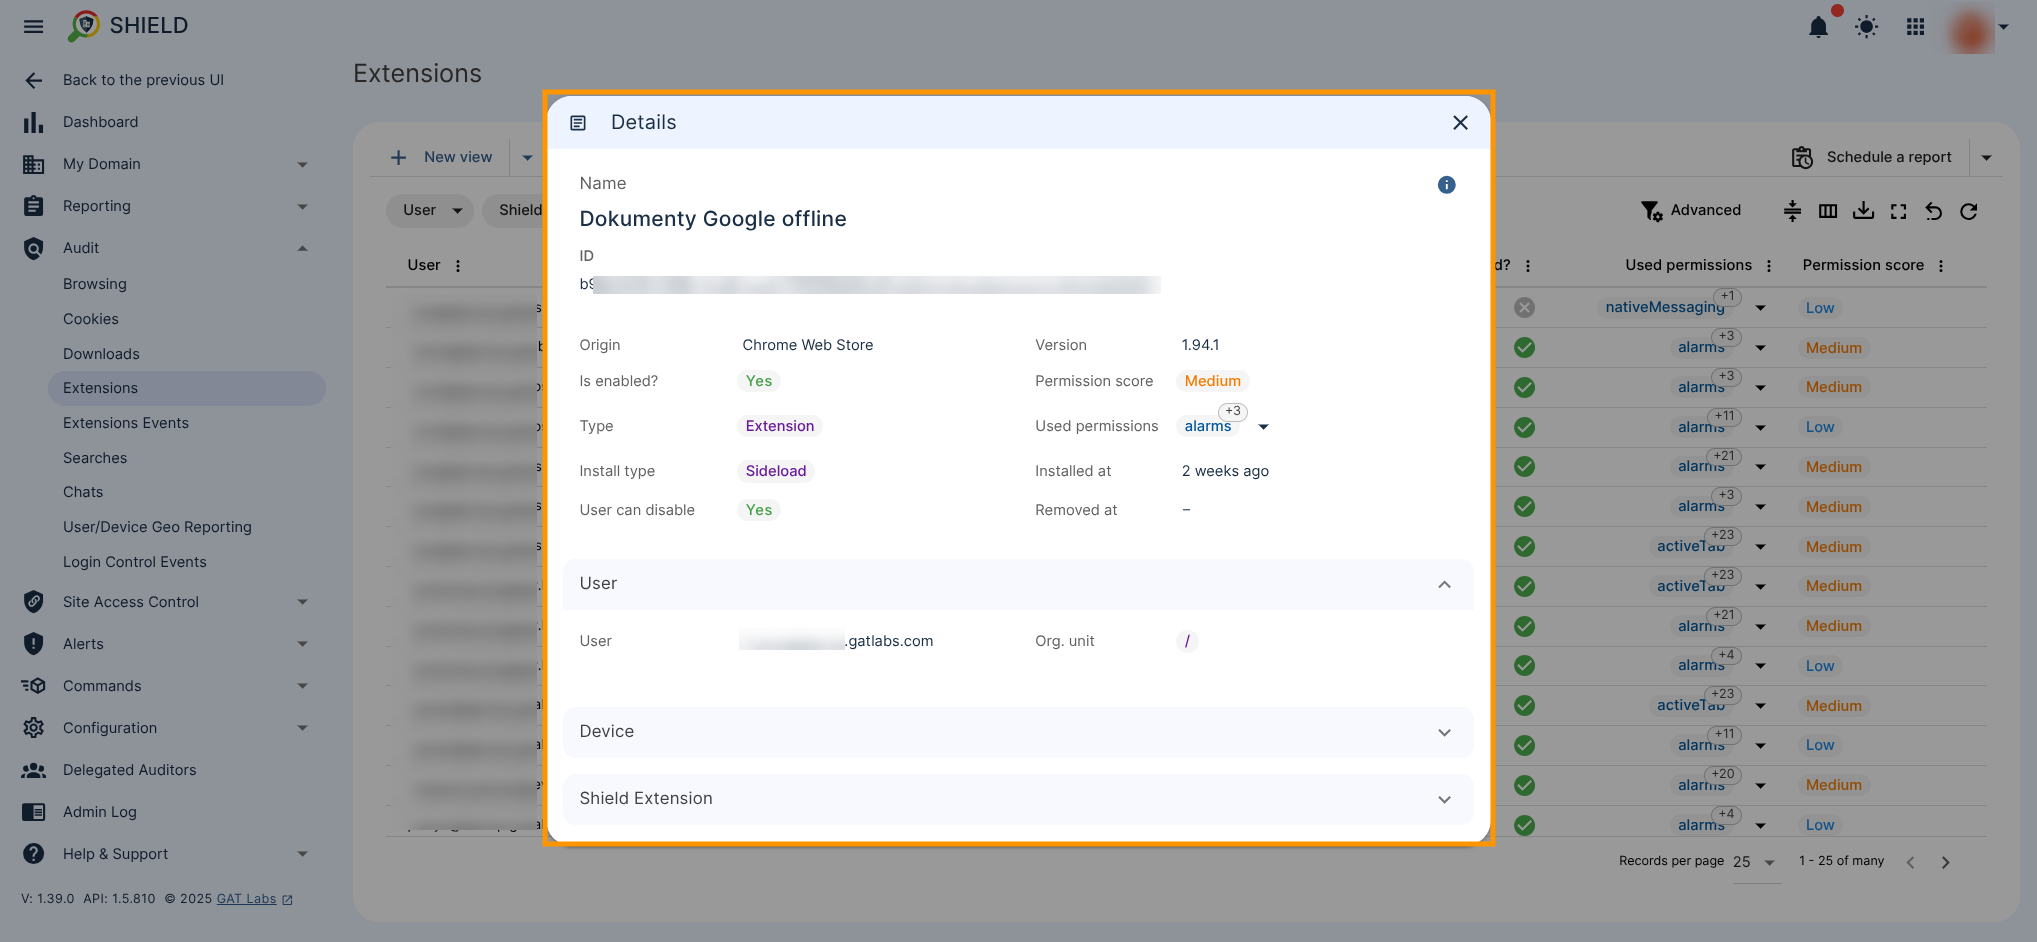Click the Advanced filter icon

click(x=1651, y=211)
